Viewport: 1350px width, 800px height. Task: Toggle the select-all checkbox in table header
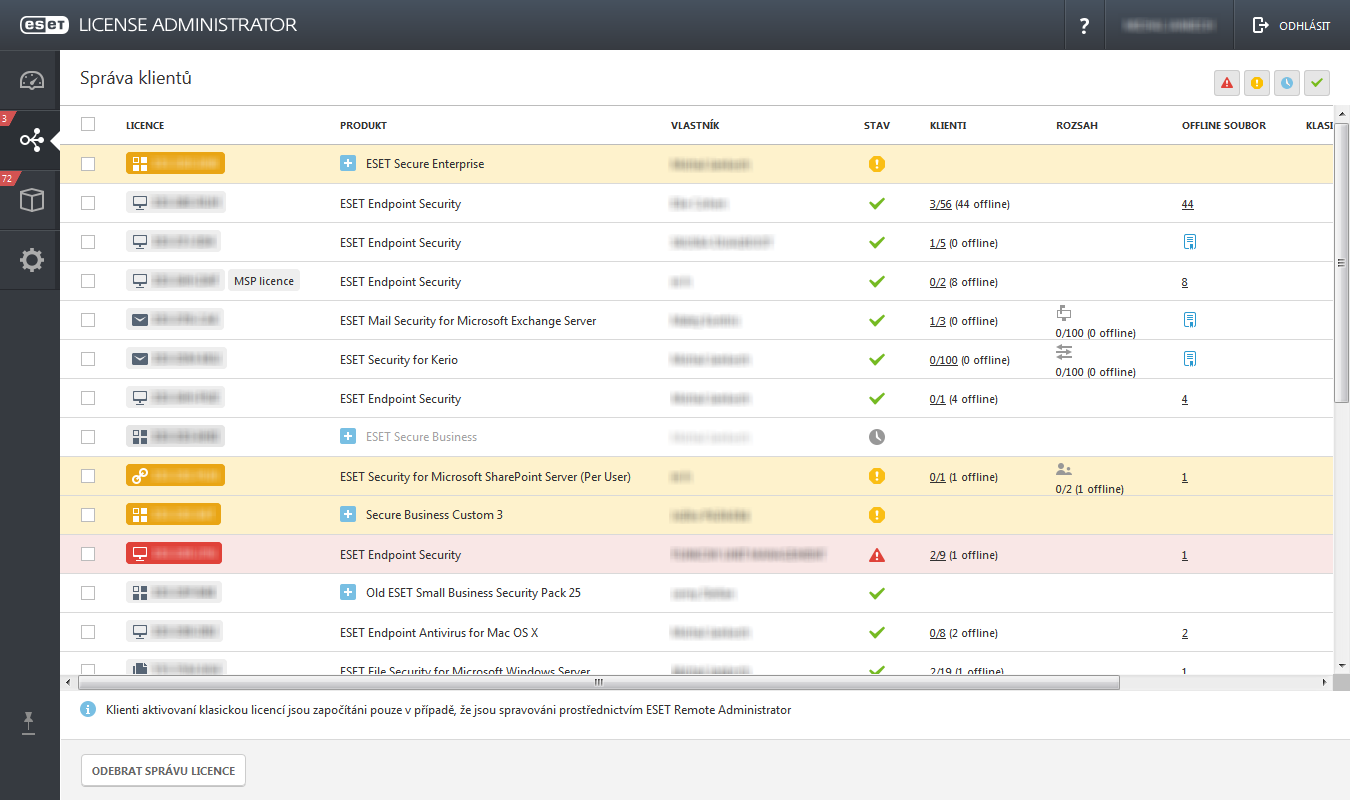88,124
